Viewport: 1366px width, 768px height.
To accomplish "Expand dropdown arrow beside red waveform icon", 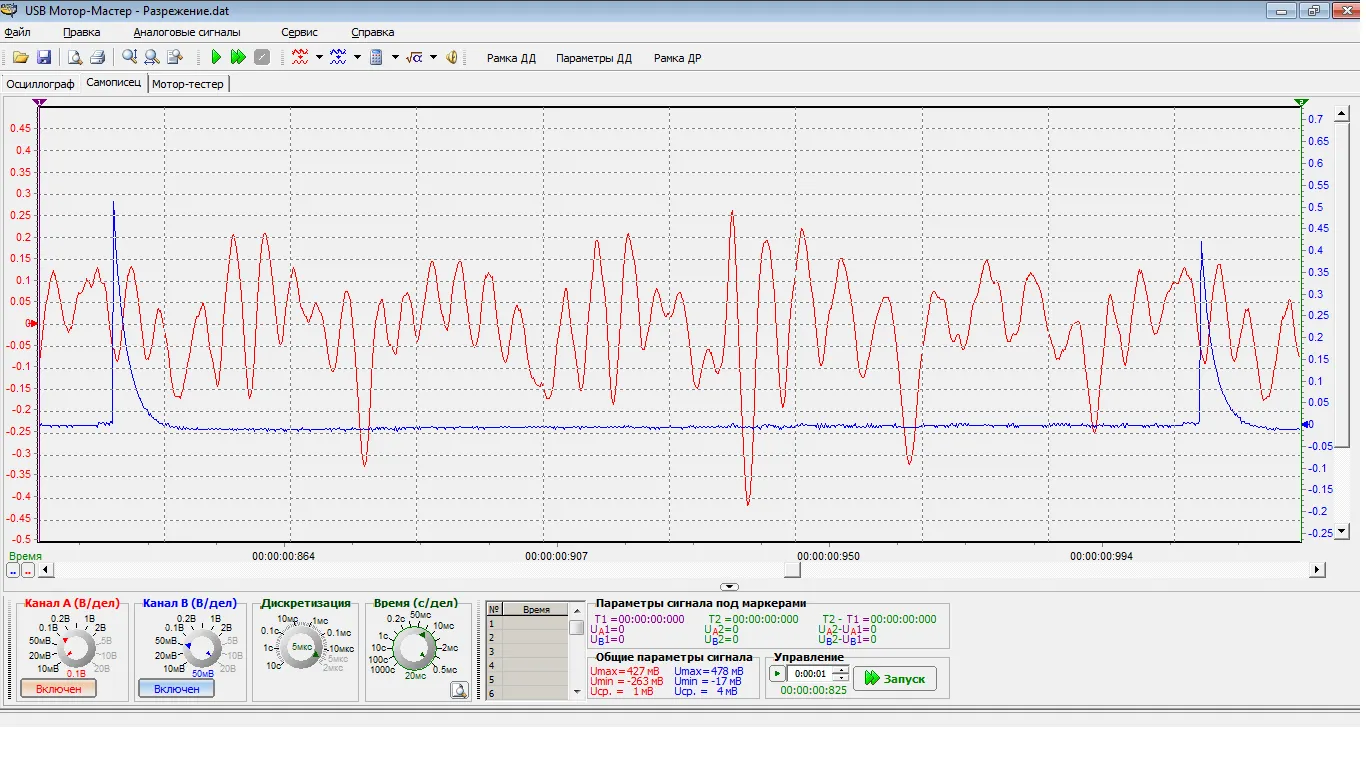I will [319, 58].
